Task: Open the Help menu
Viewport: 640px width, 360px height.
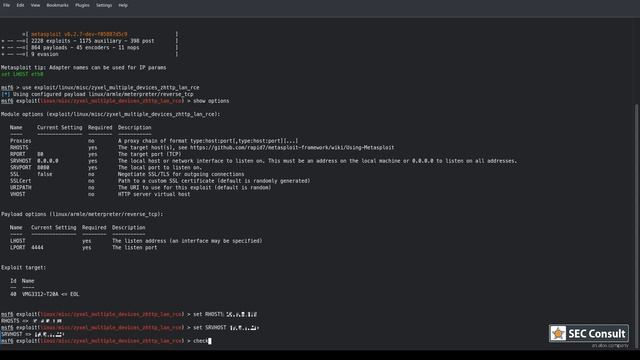Action: tap(123, 5)
